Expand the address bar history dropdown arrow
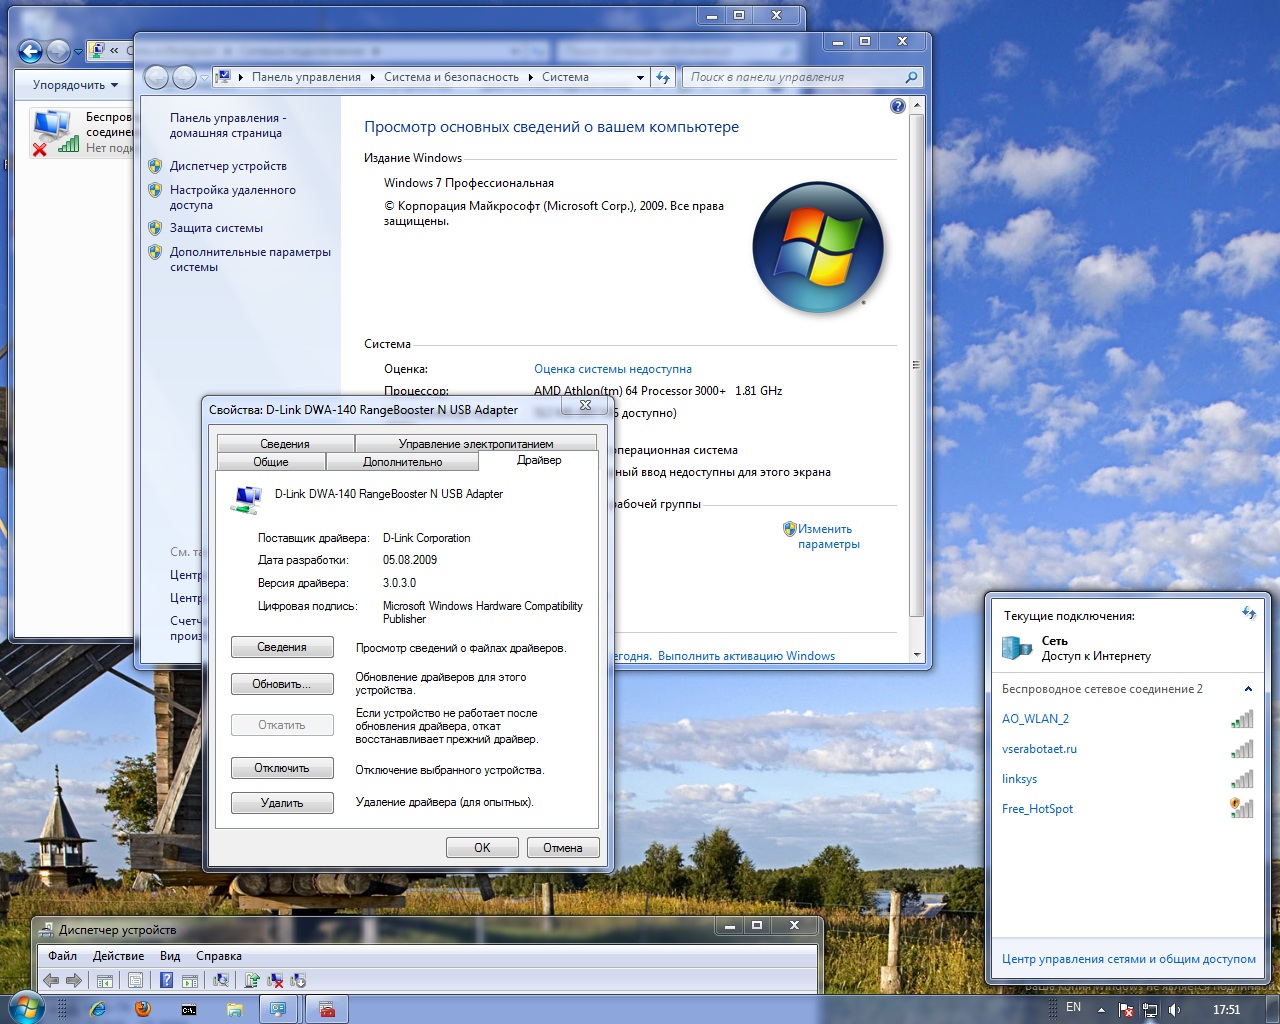Image resolution: width=1280 pixels, height=1024 pixels. pyautogui.click(x=641, y=77)
